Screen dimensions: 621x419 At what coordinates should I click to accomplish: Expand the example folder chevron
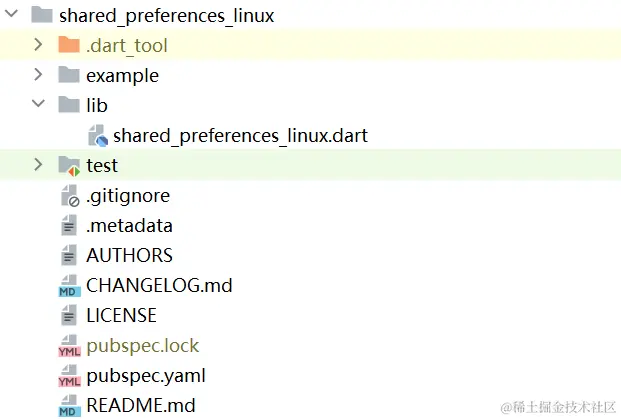point(38,75)
